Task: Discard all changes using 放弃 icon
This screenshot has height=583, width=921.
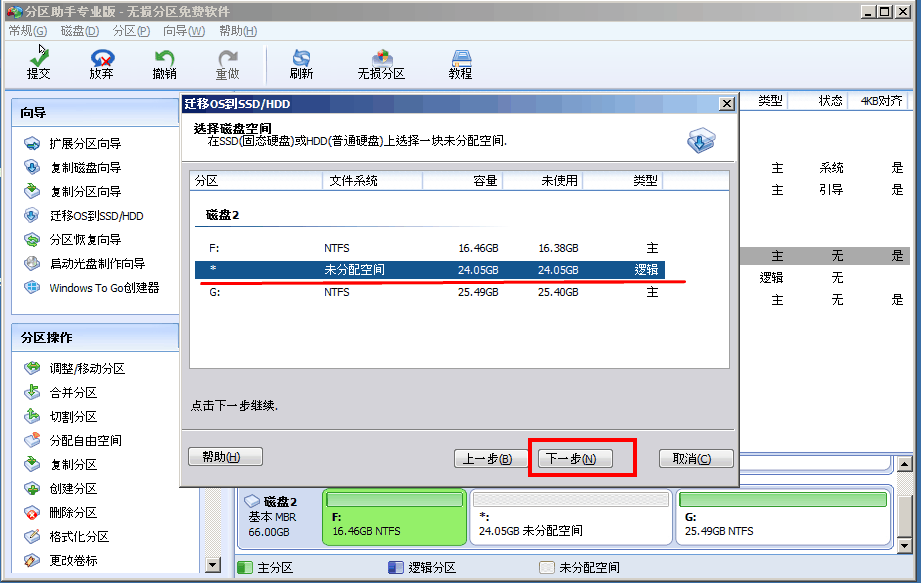Action: coord(101,62)
